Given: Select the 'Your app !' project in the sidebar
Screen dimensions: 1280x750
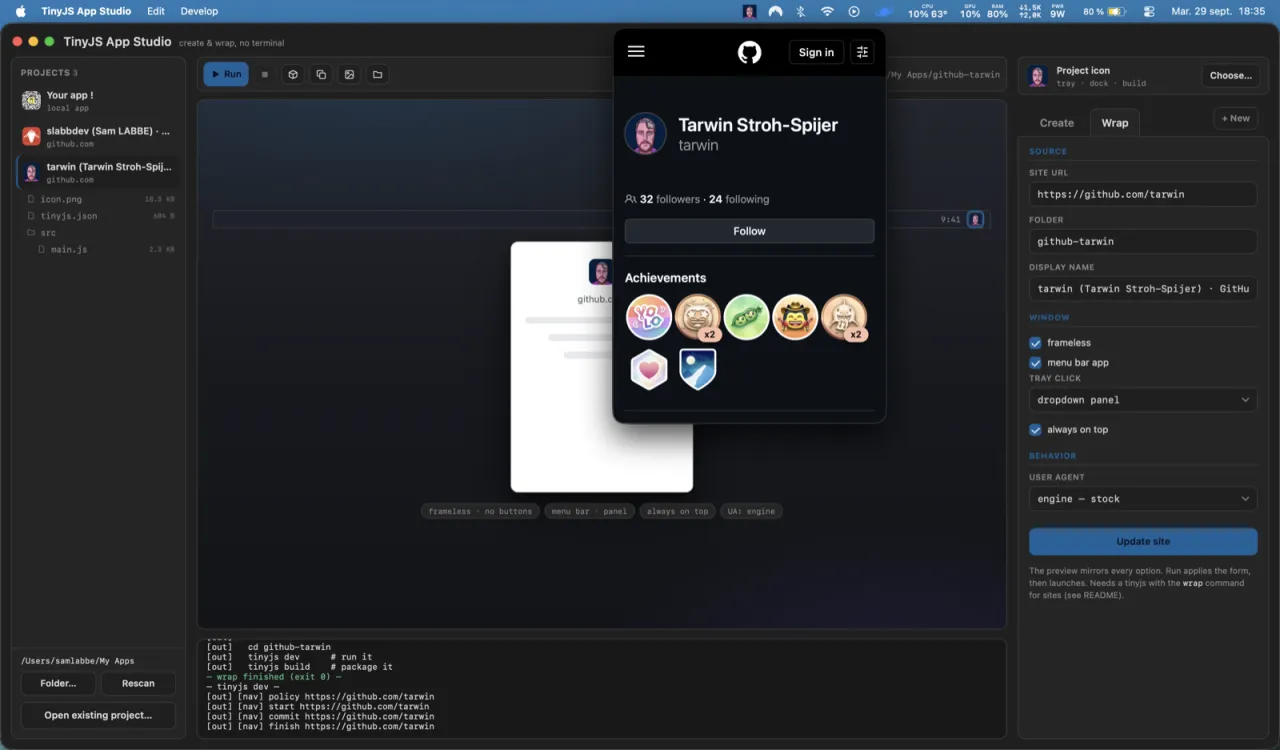Looking at the screenshot, I should click(x=98, y=100).
